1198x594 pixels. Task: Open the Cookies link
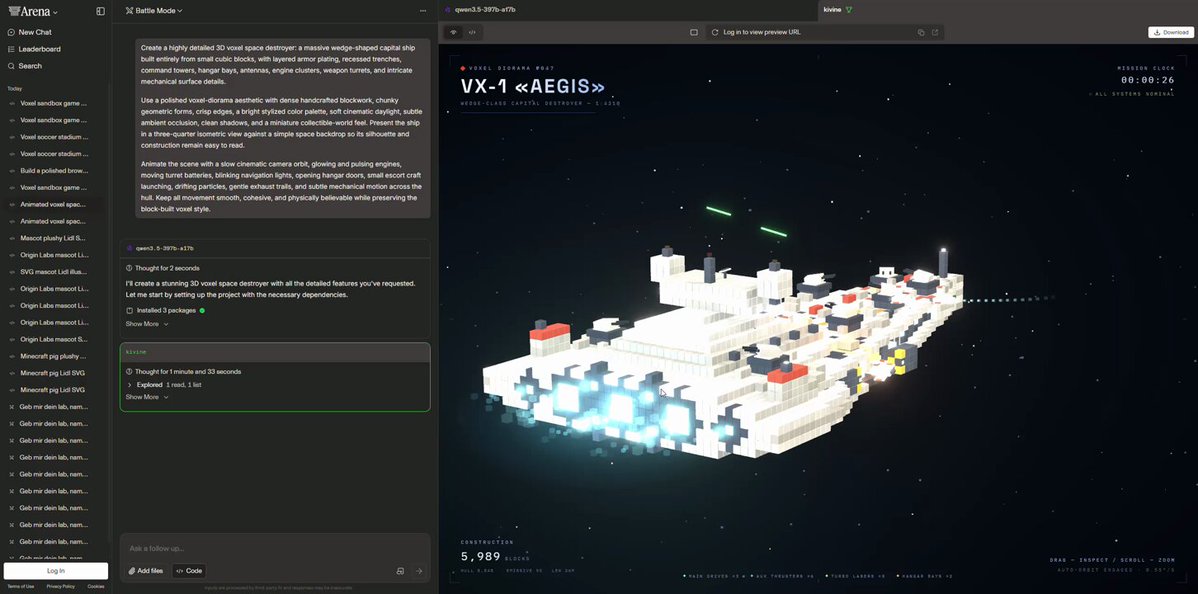pyautogui.click(x=96, y=586)
